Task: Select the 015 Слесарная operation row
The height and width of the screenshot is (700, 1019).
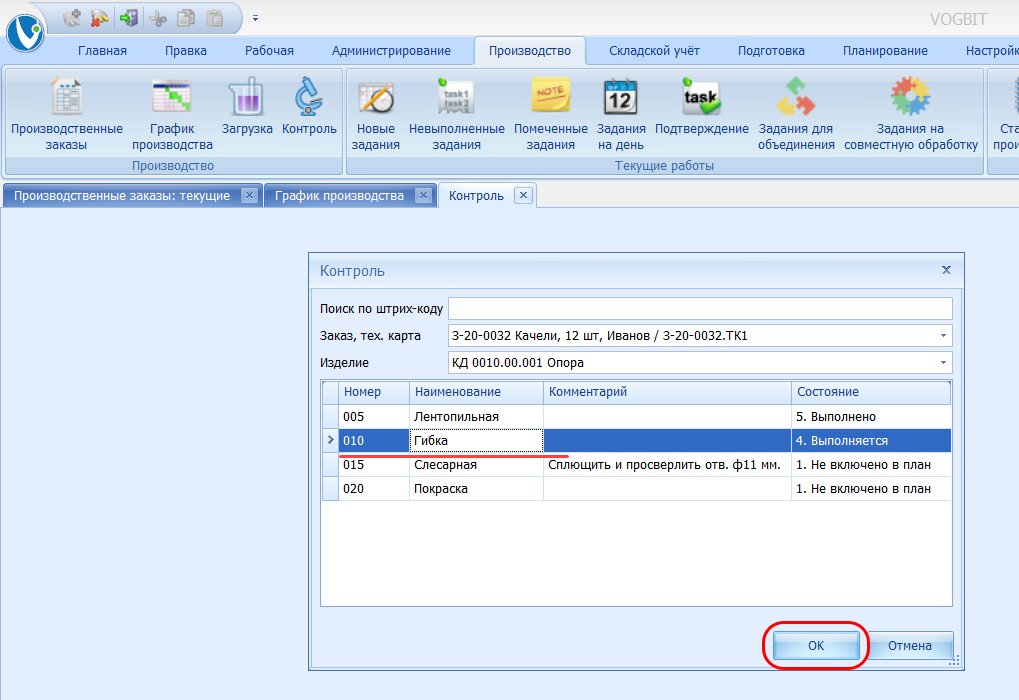Action: click(x=600, y=465)
